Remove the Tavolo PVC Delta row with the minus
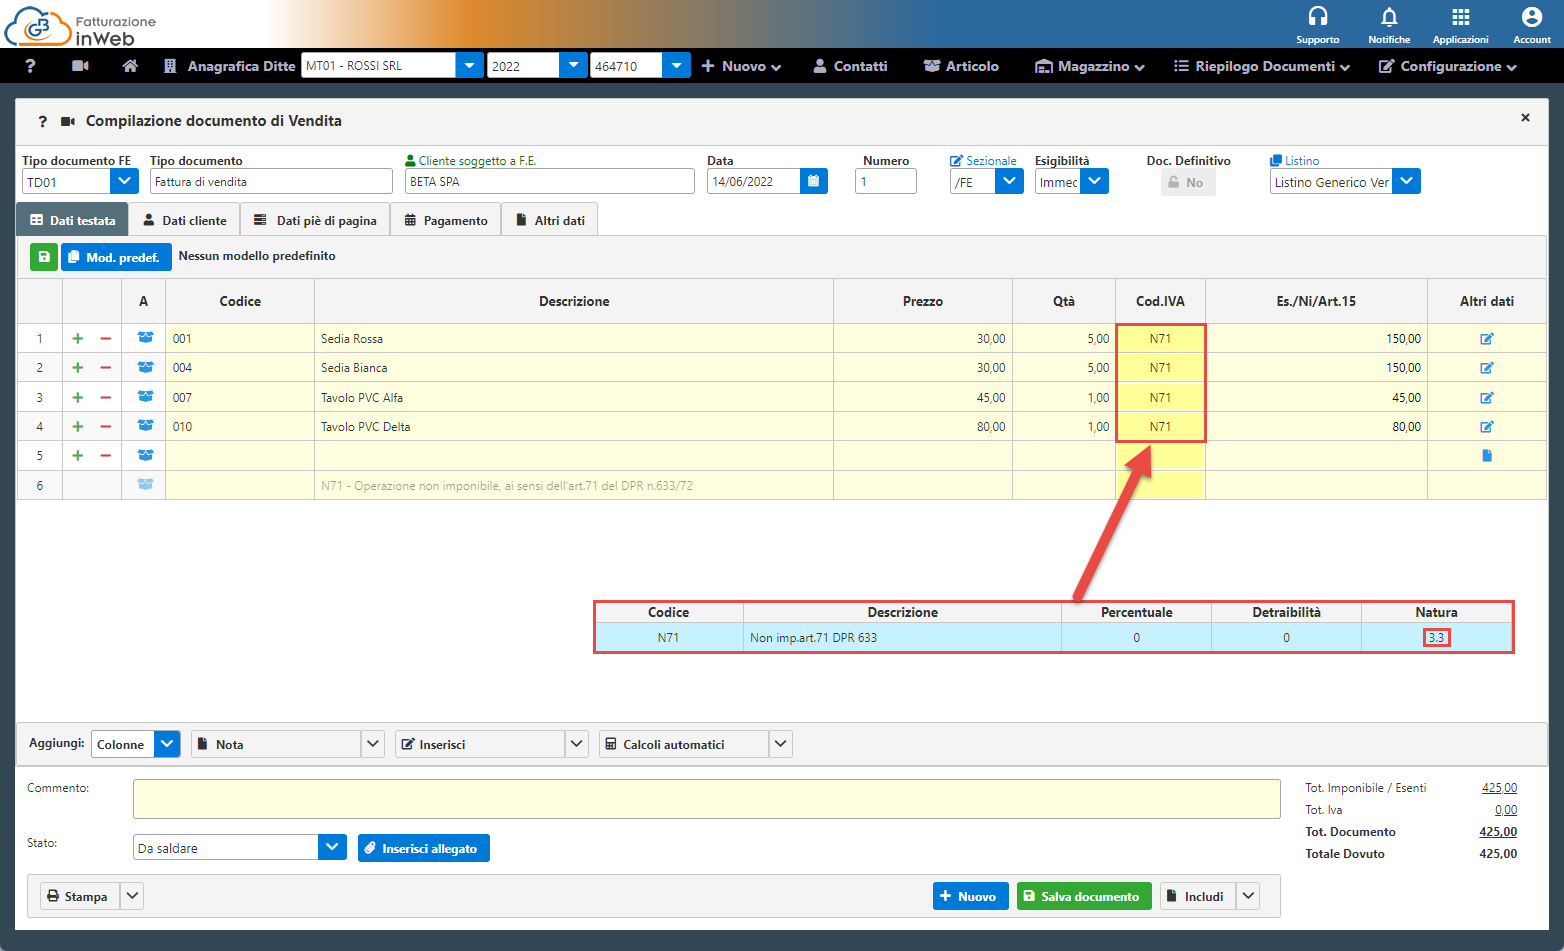 105,427
